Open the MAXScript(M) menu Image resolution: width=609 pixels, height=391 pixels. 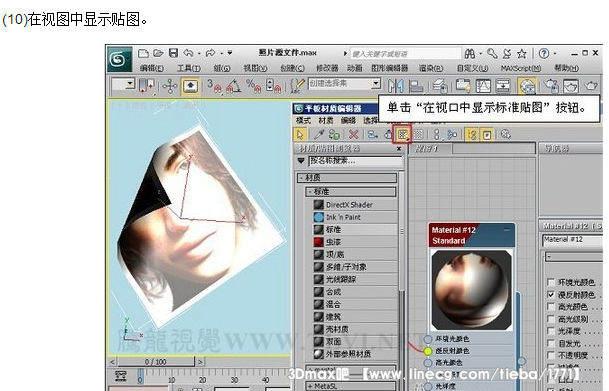(521, 68)
